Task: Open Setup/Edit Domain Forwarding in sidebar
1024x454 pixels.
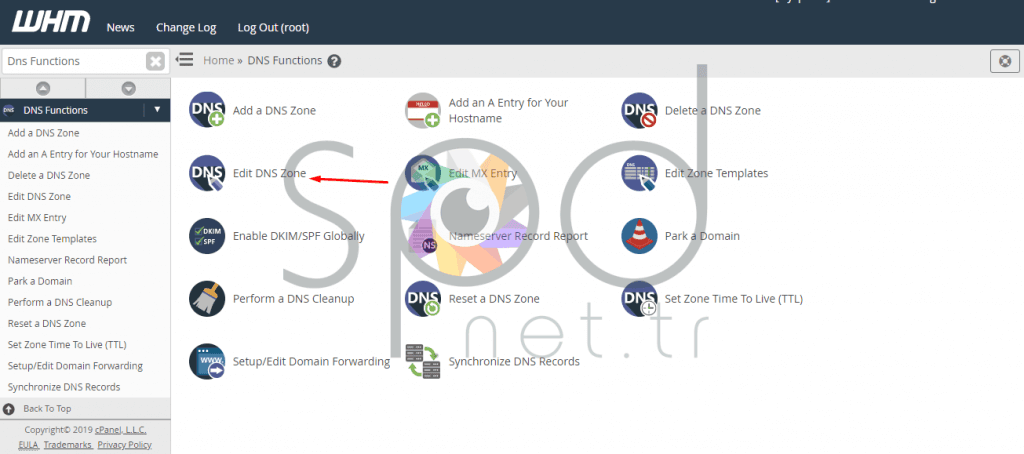Action: 75,366
